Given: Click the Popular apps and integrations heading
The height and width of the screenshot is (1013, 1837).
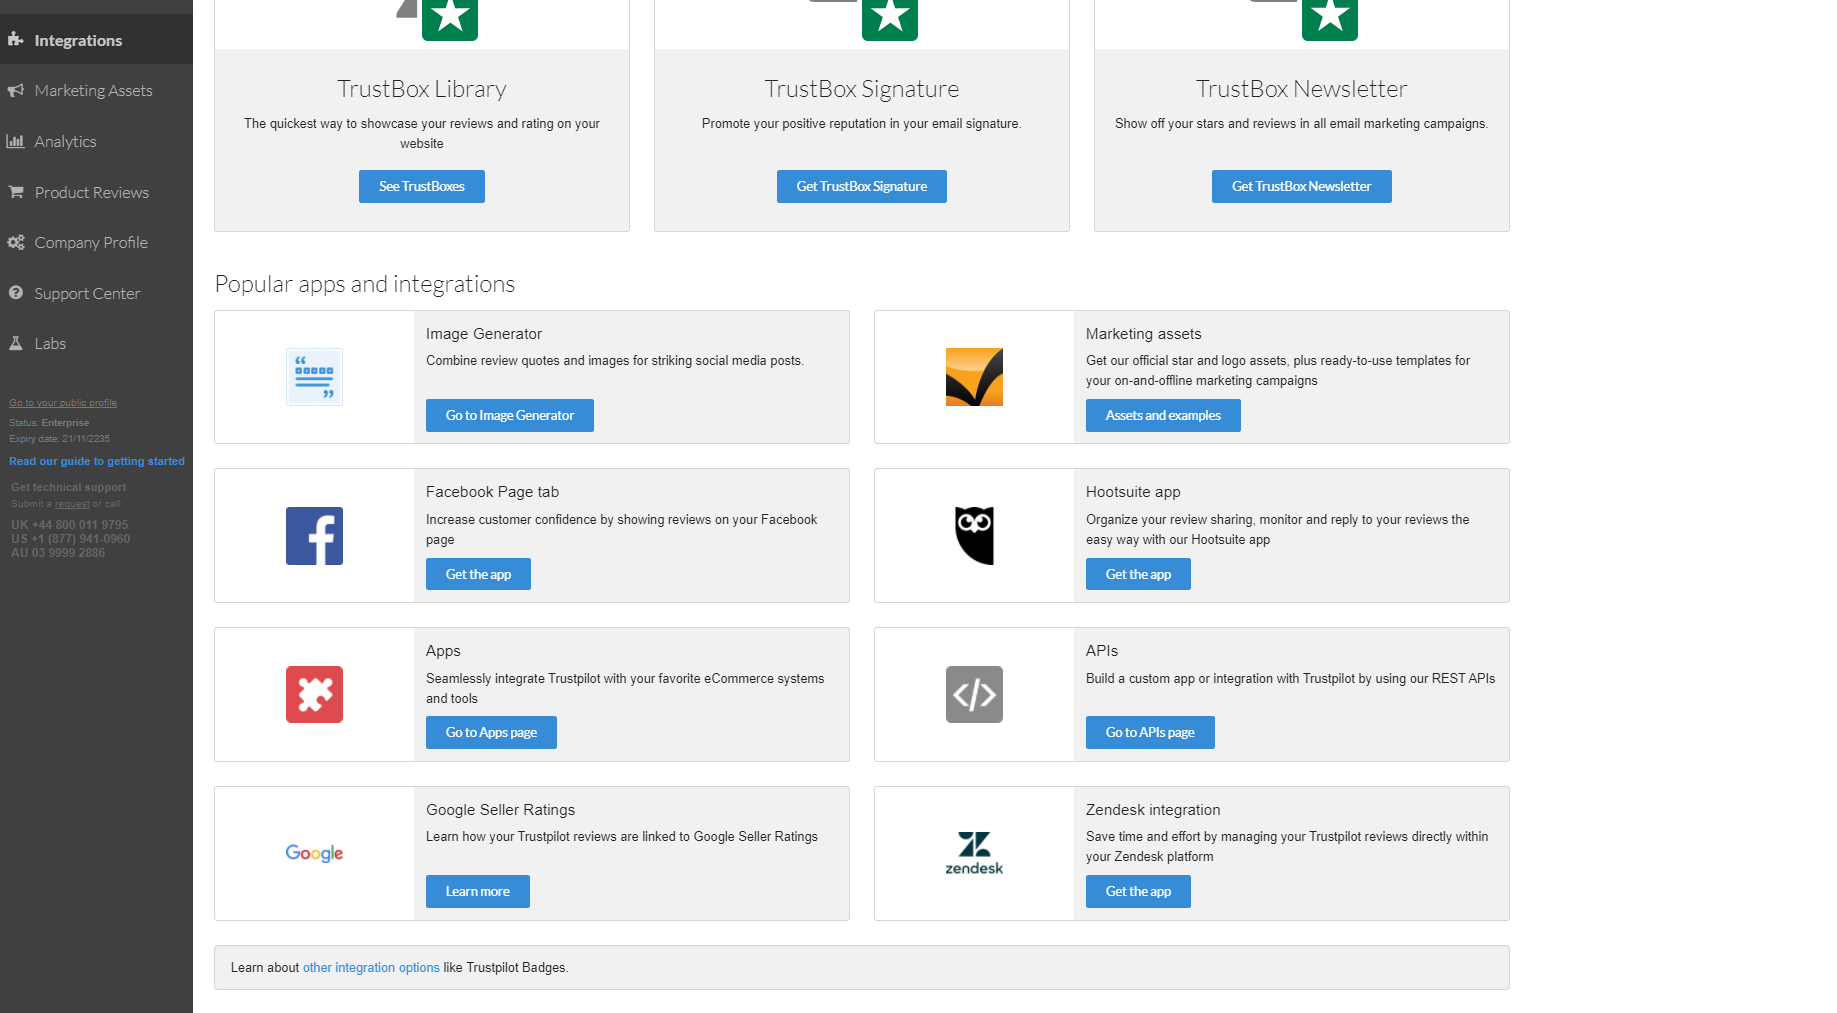Looking at the screenshot, I should (365, 284).
